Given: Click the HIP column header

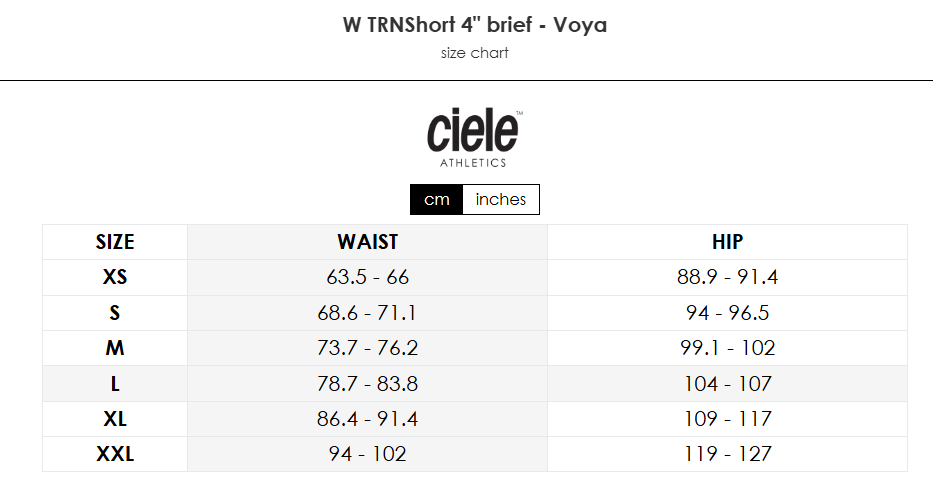Looking at the screenshot, I should coord(727,242).
